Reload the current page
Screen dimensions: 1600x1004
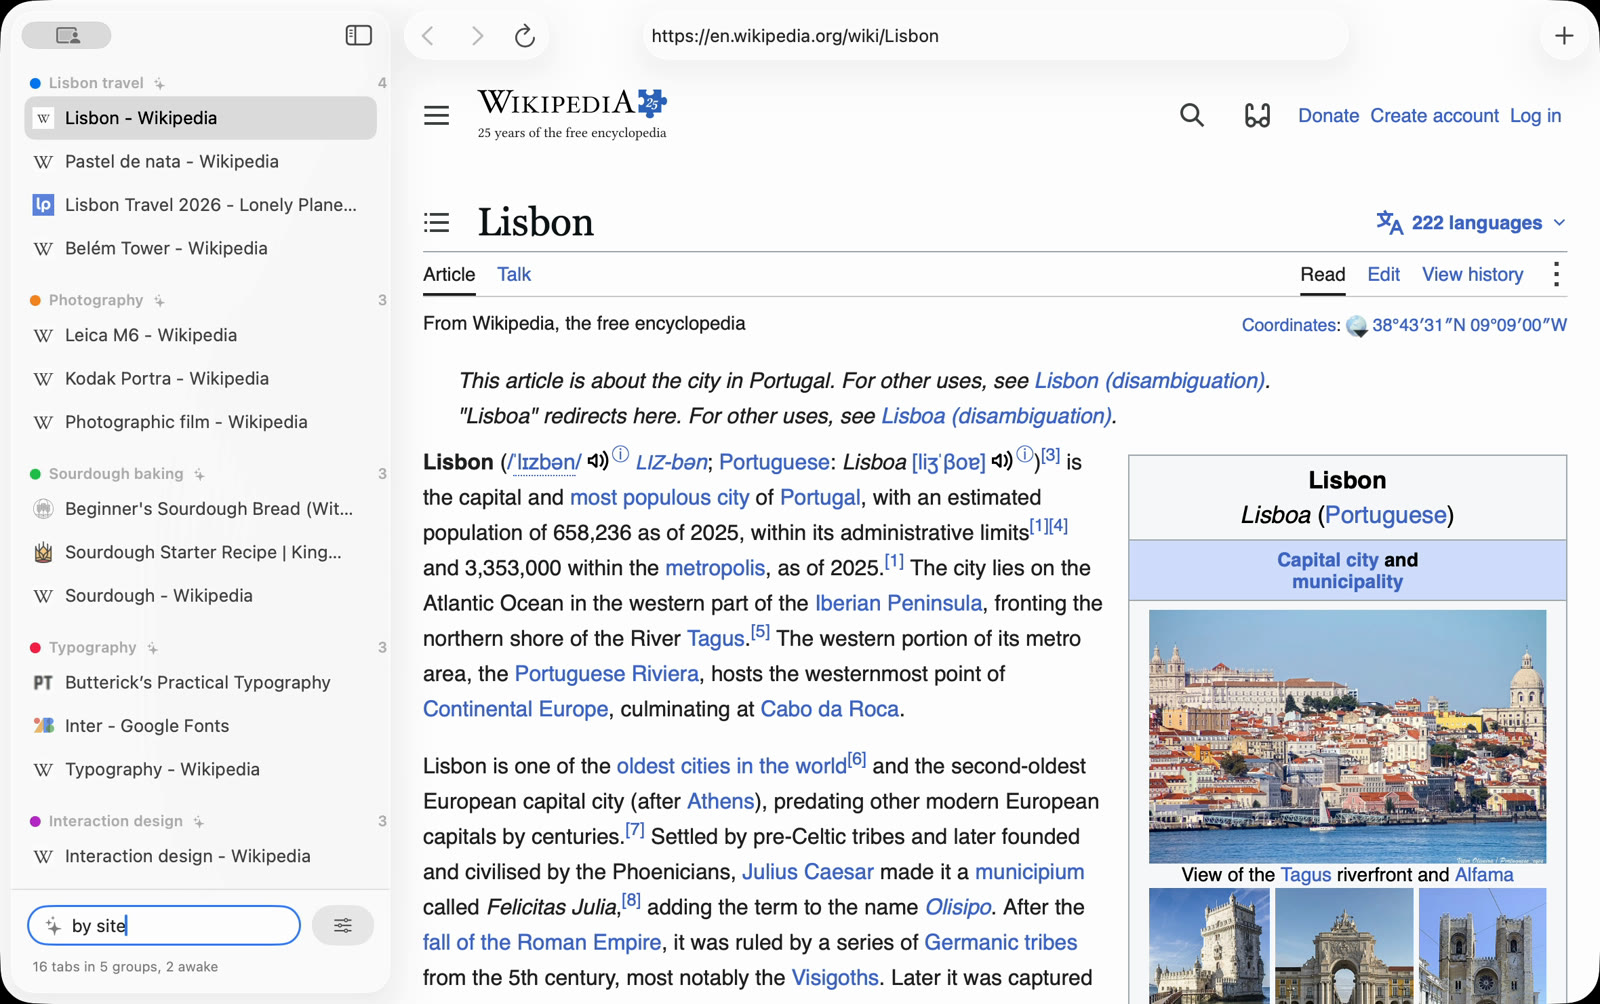pyautogui.click(x=525, y=36)
